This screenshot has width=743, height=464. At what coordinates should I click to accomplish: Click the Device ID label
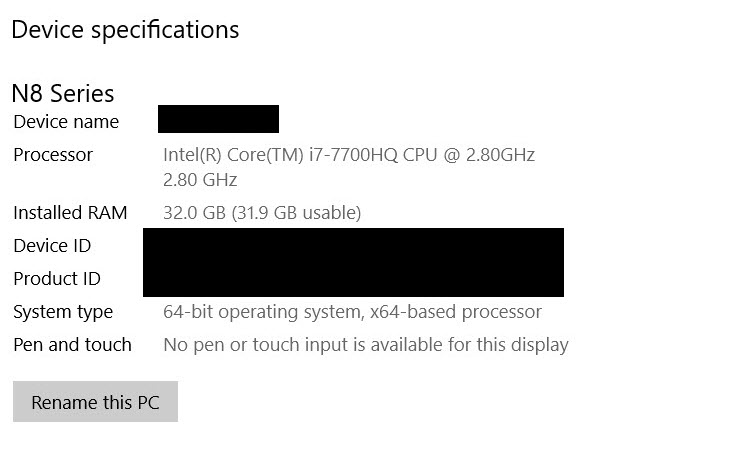(x=52, y=246)
